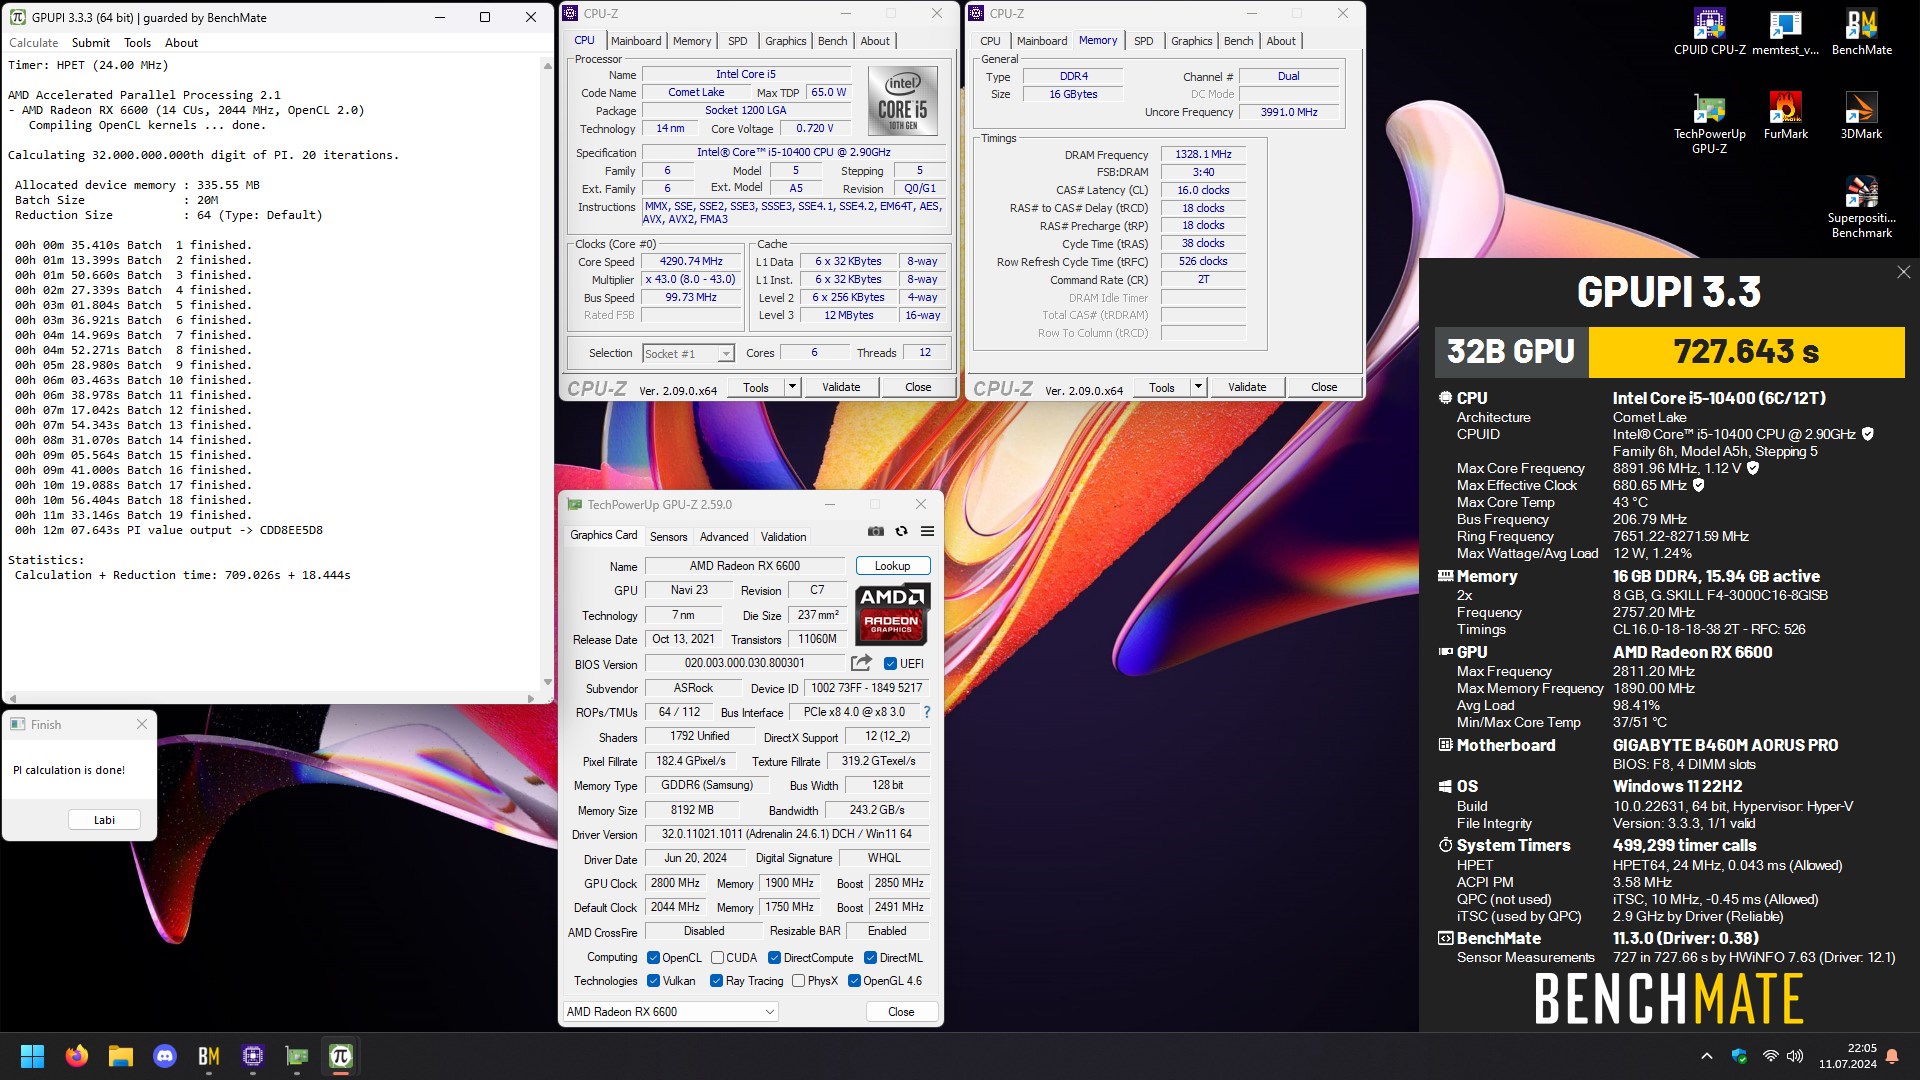The image size is (1920, 1080).
Task: Take a GPU-Z screenshot with the camera icon
Action: (x=876, y=531)
